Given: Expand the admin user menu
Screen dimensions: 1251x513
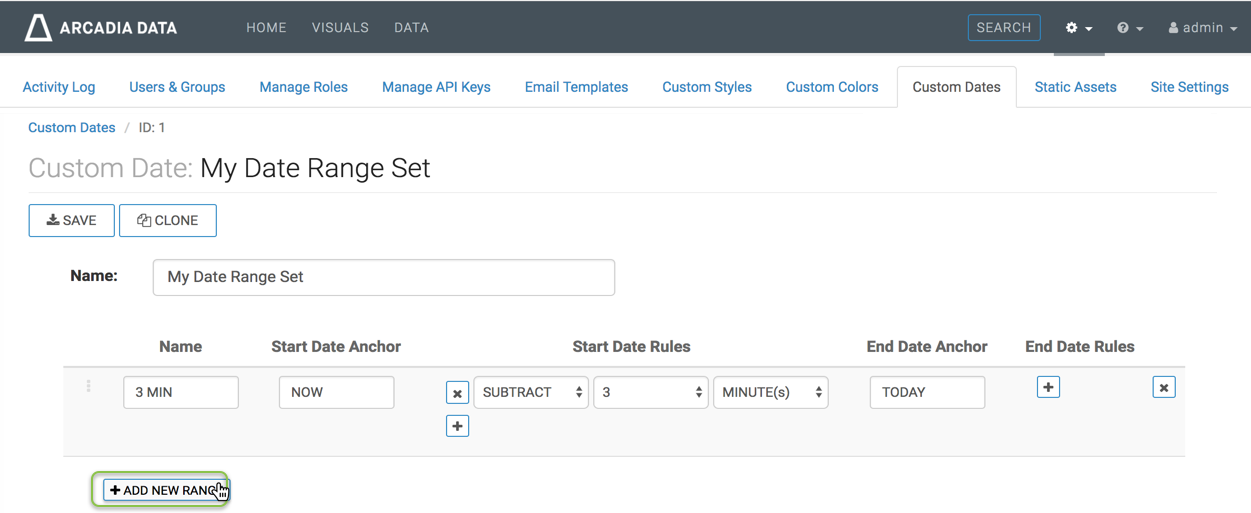Looking at the screenshot, I should (1203, 28).
